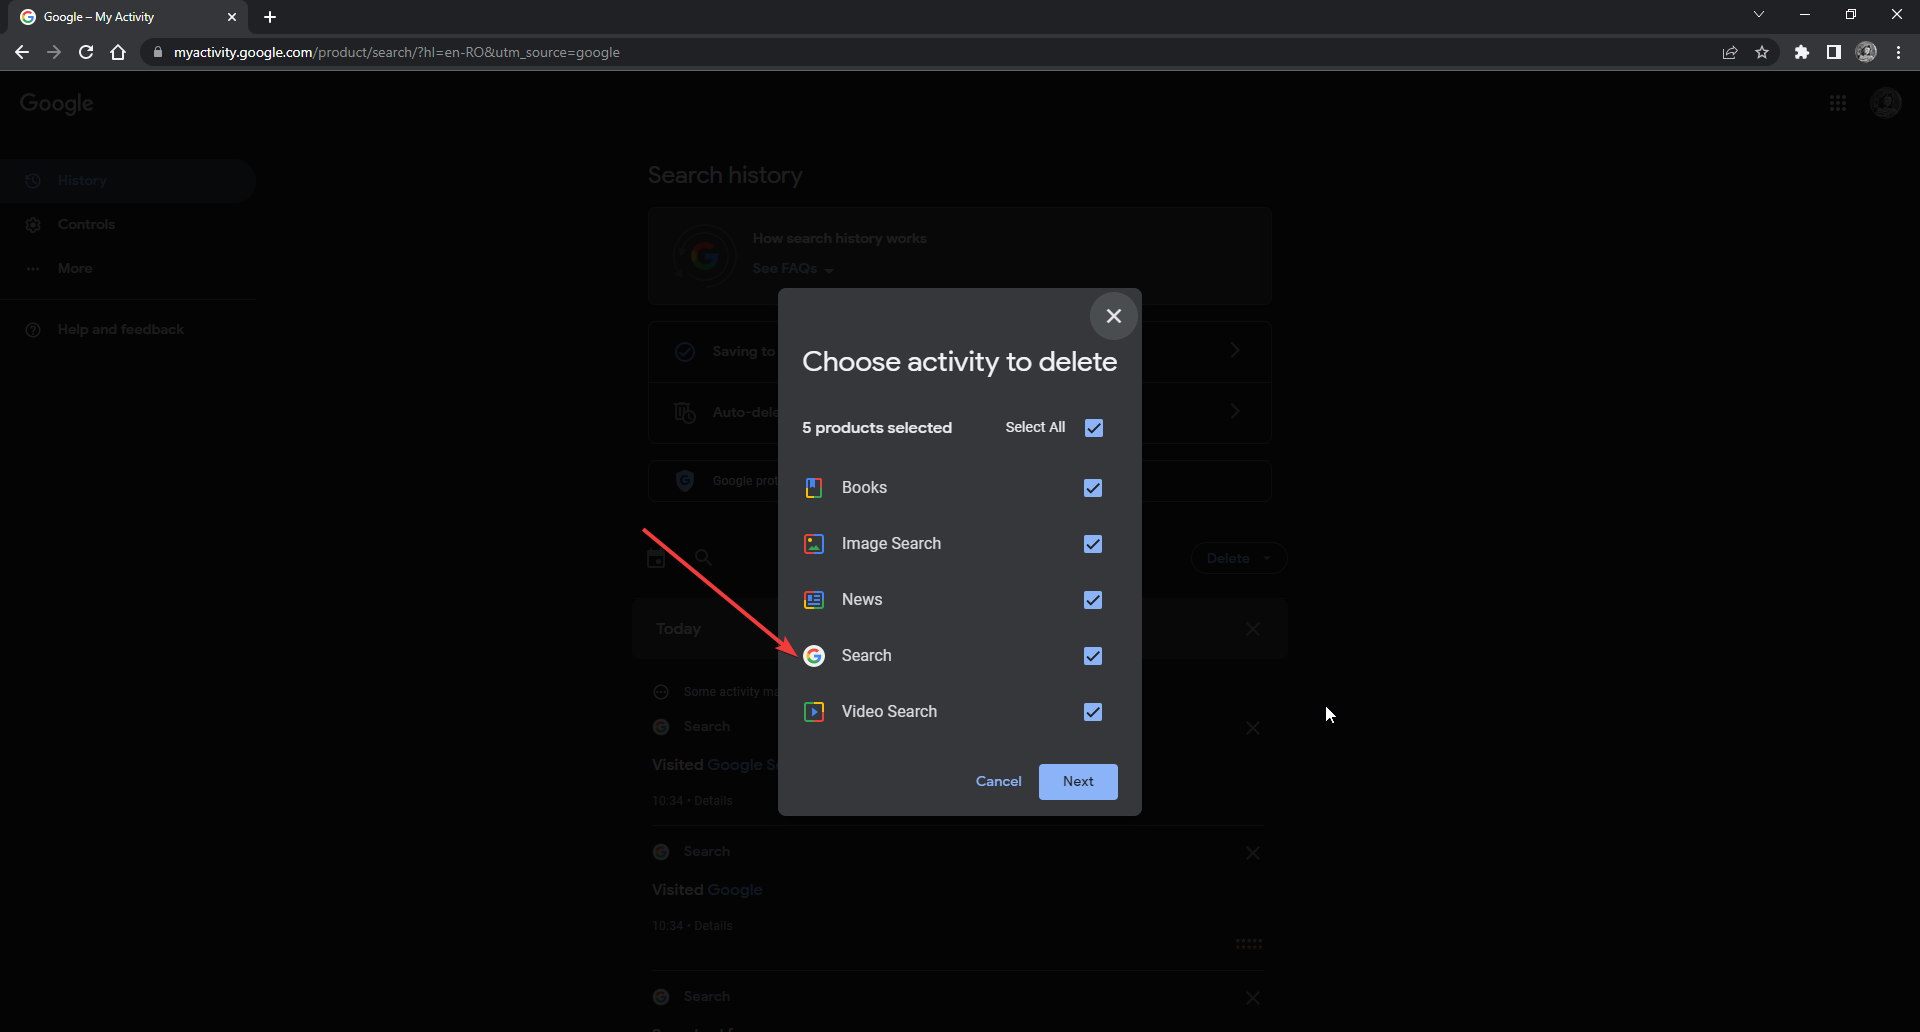Bookmark this page with the star
The width and height of the screenshot is (1920, 1032).
point(1761,52)
